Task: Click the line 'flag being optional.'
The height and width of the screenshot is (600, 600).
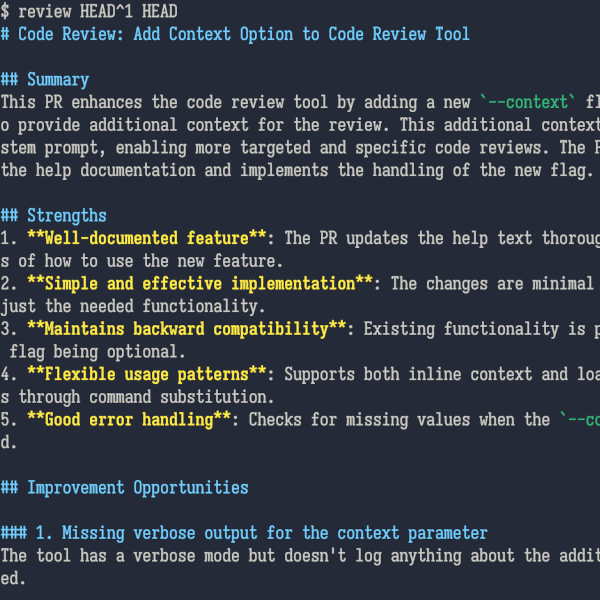Action: [98, 352]
